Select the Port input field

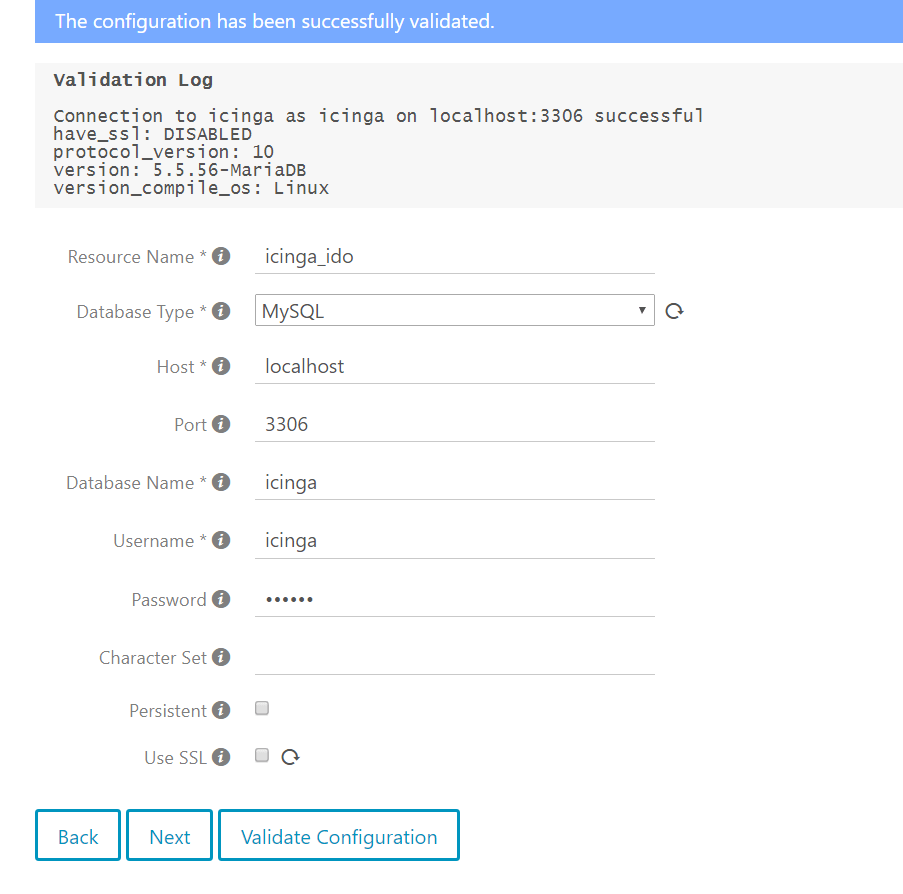click(454, 425)
